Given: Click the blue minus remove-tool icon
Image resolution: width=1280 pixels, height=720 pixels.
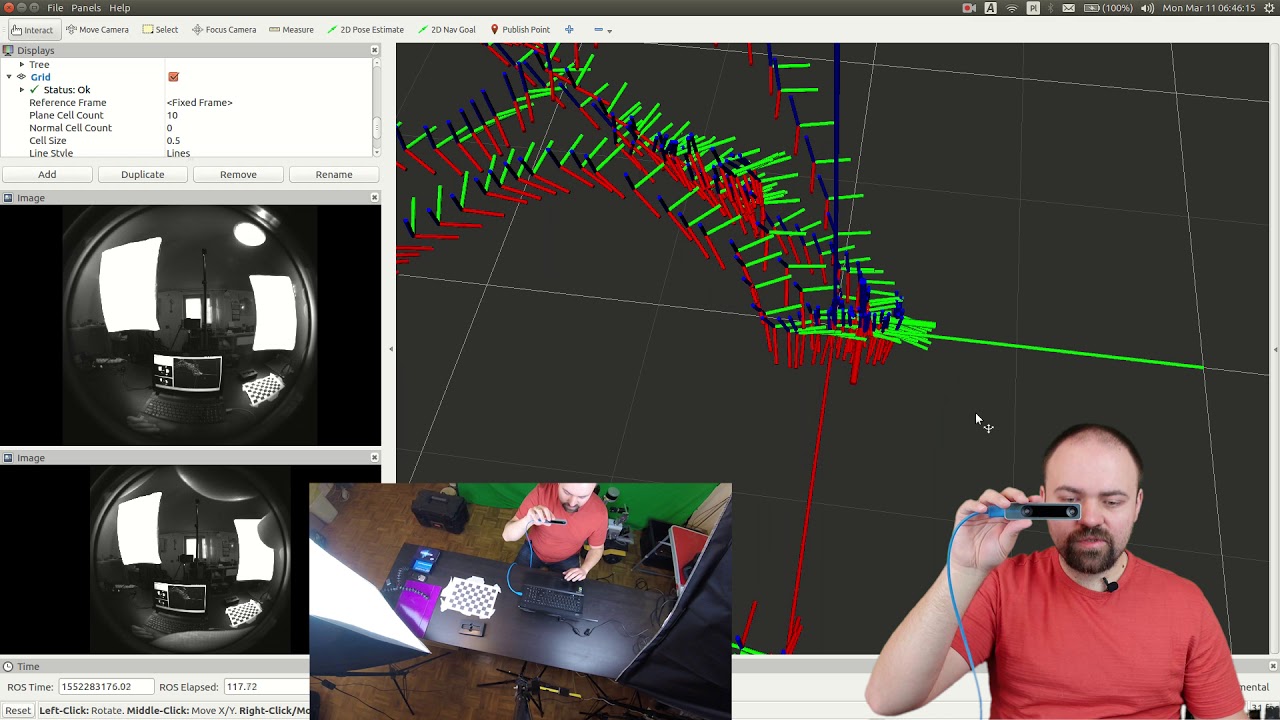Looking at the screenshot, I should point(598,30).
